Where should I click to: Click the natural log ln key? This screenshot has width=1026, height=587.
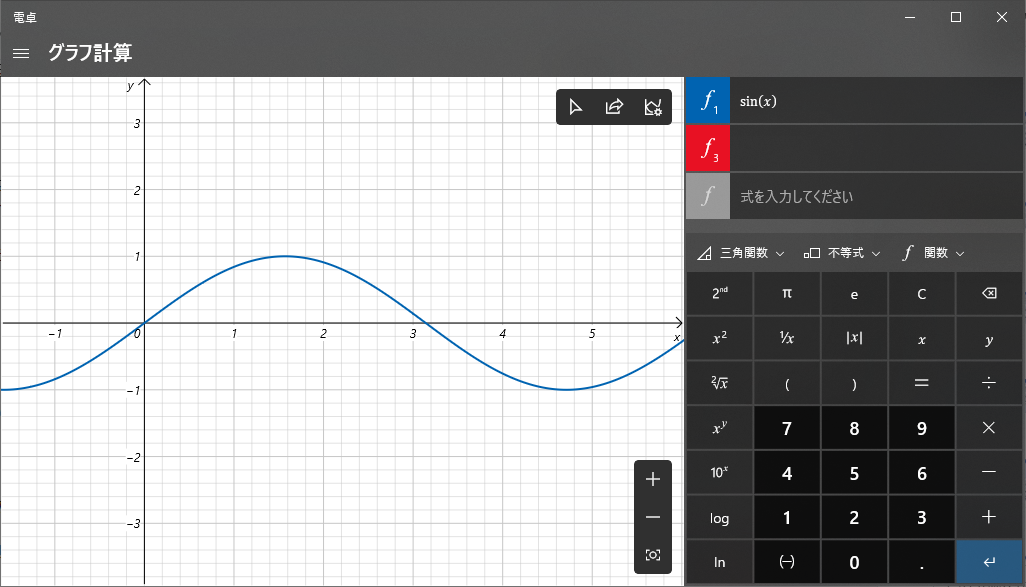point(719,562)
